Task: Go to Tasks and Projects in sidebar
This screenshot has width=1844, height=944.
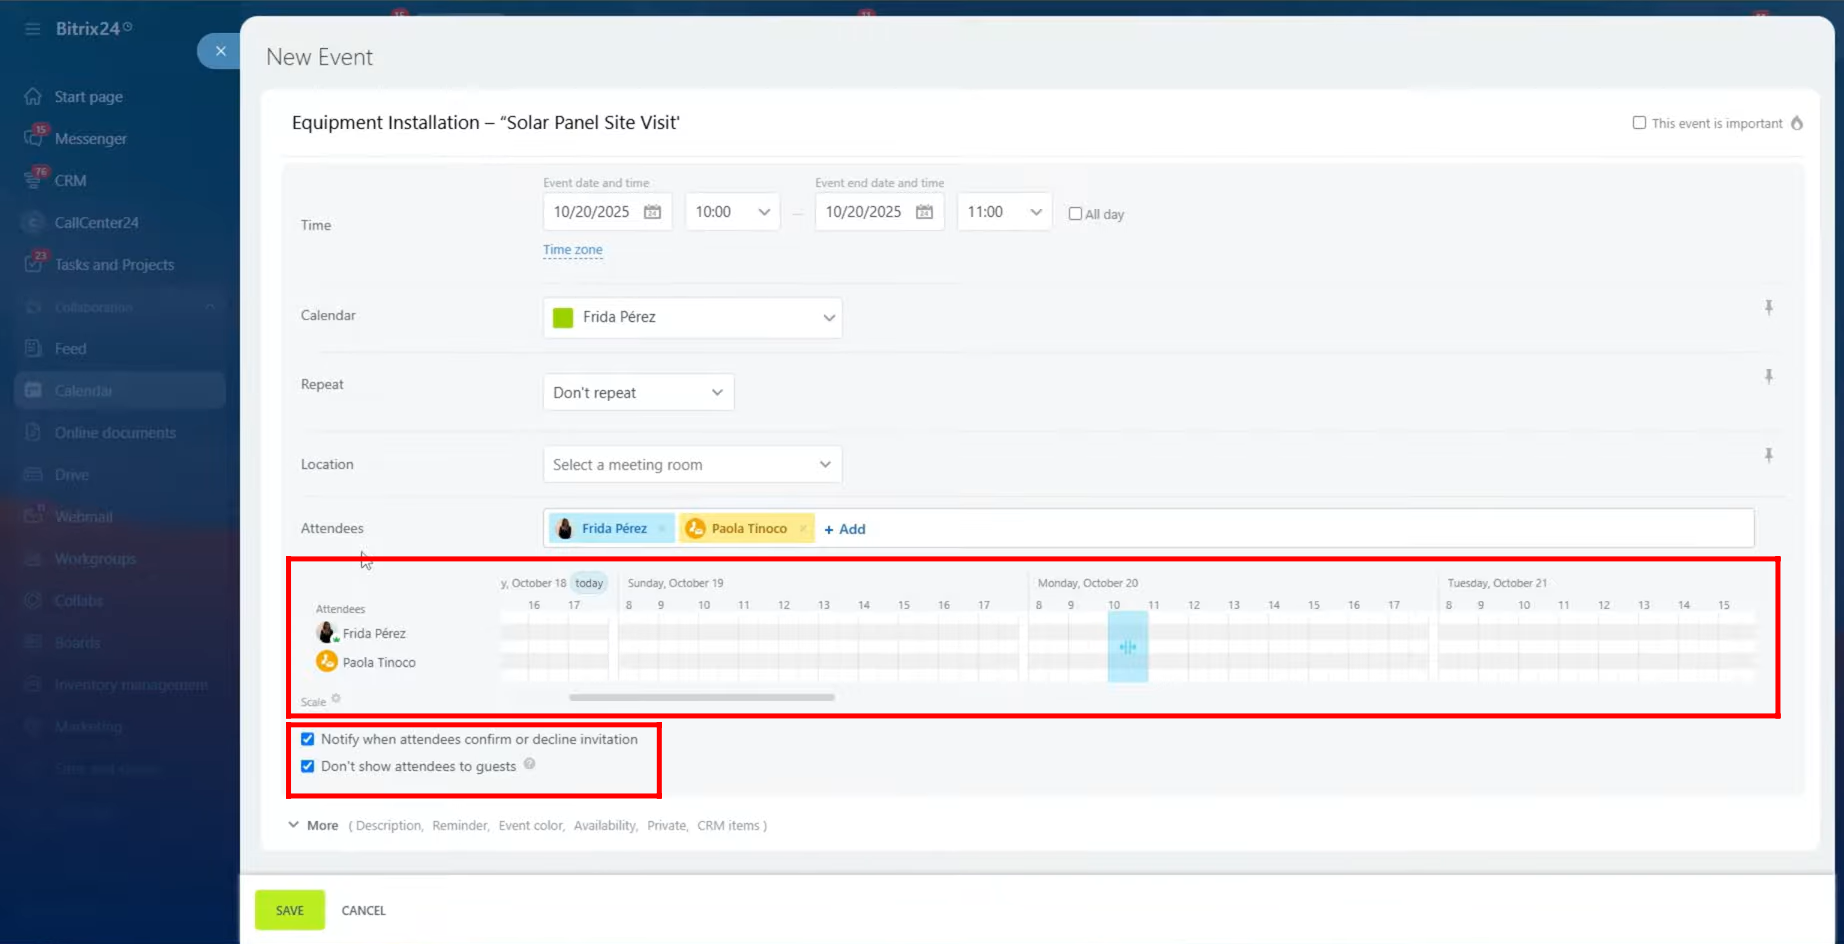Action: (x=114, y=265)
